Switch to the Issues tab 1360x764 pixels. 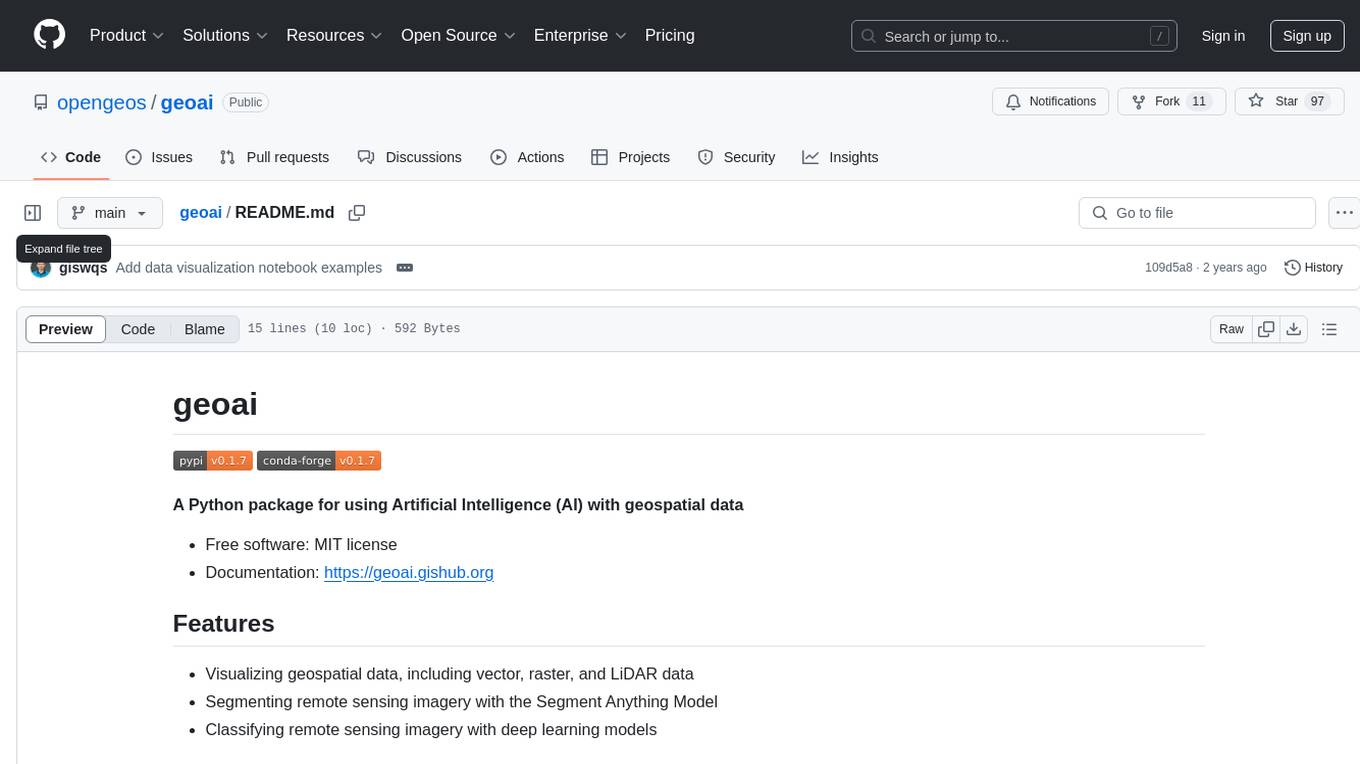coord(159,157)
